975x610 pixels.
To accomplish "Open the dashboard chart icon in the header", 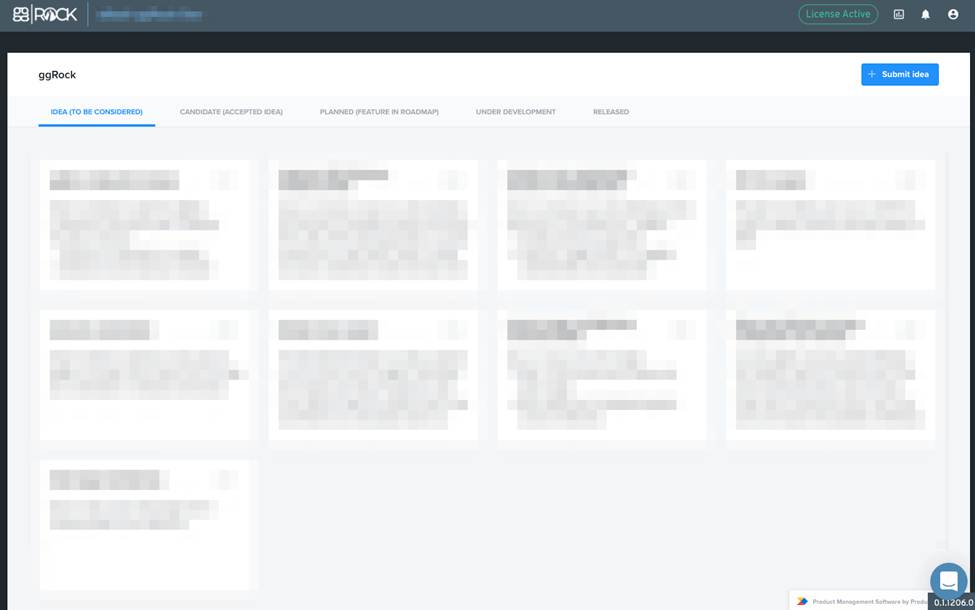I will (899, 15).
